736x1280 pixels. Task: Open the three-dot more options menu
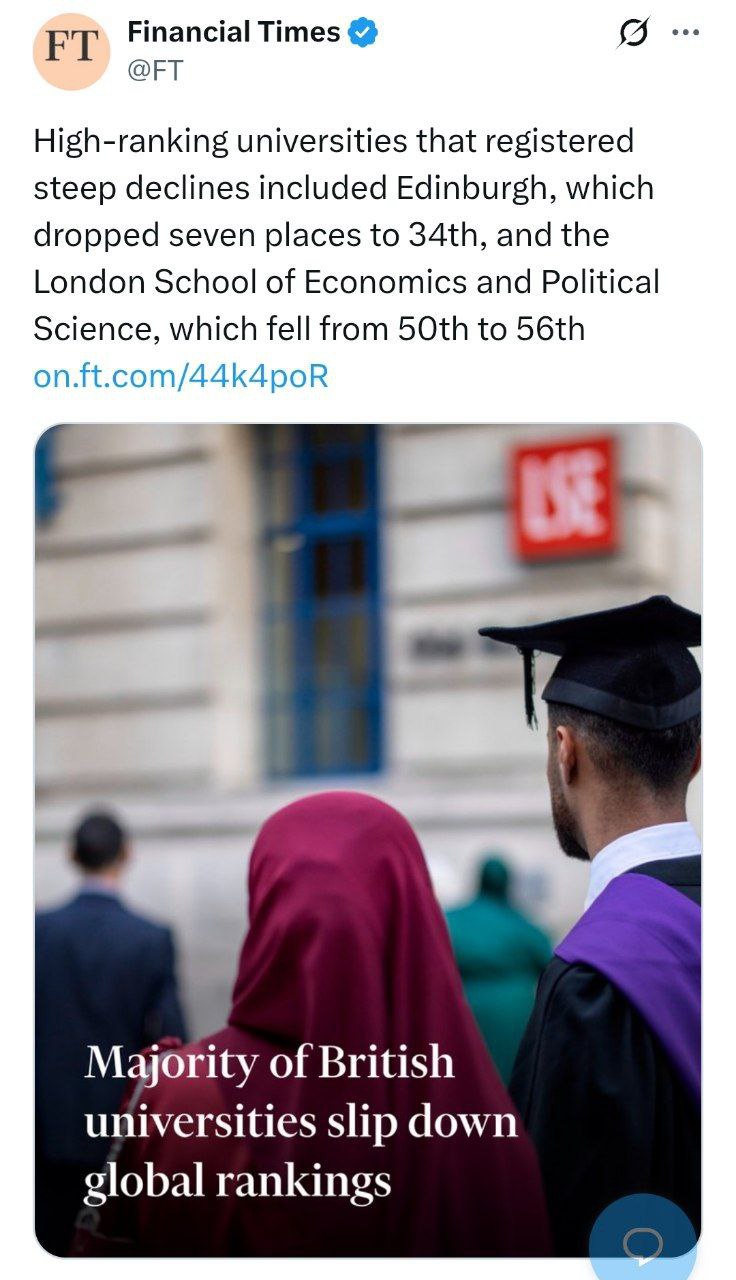click(686, 33)
